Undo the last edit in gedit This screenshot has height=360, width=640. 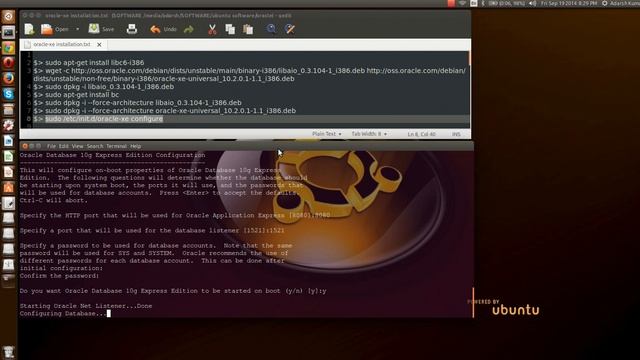coord(163,29)
